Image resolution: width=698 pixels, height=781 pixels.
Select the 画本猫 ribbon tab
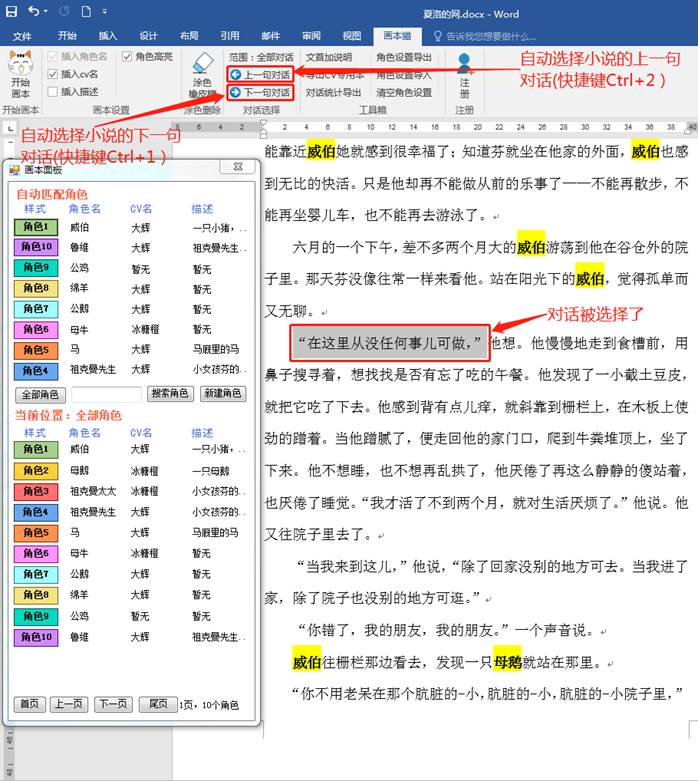pyautogui.click(x=397, y=36)
